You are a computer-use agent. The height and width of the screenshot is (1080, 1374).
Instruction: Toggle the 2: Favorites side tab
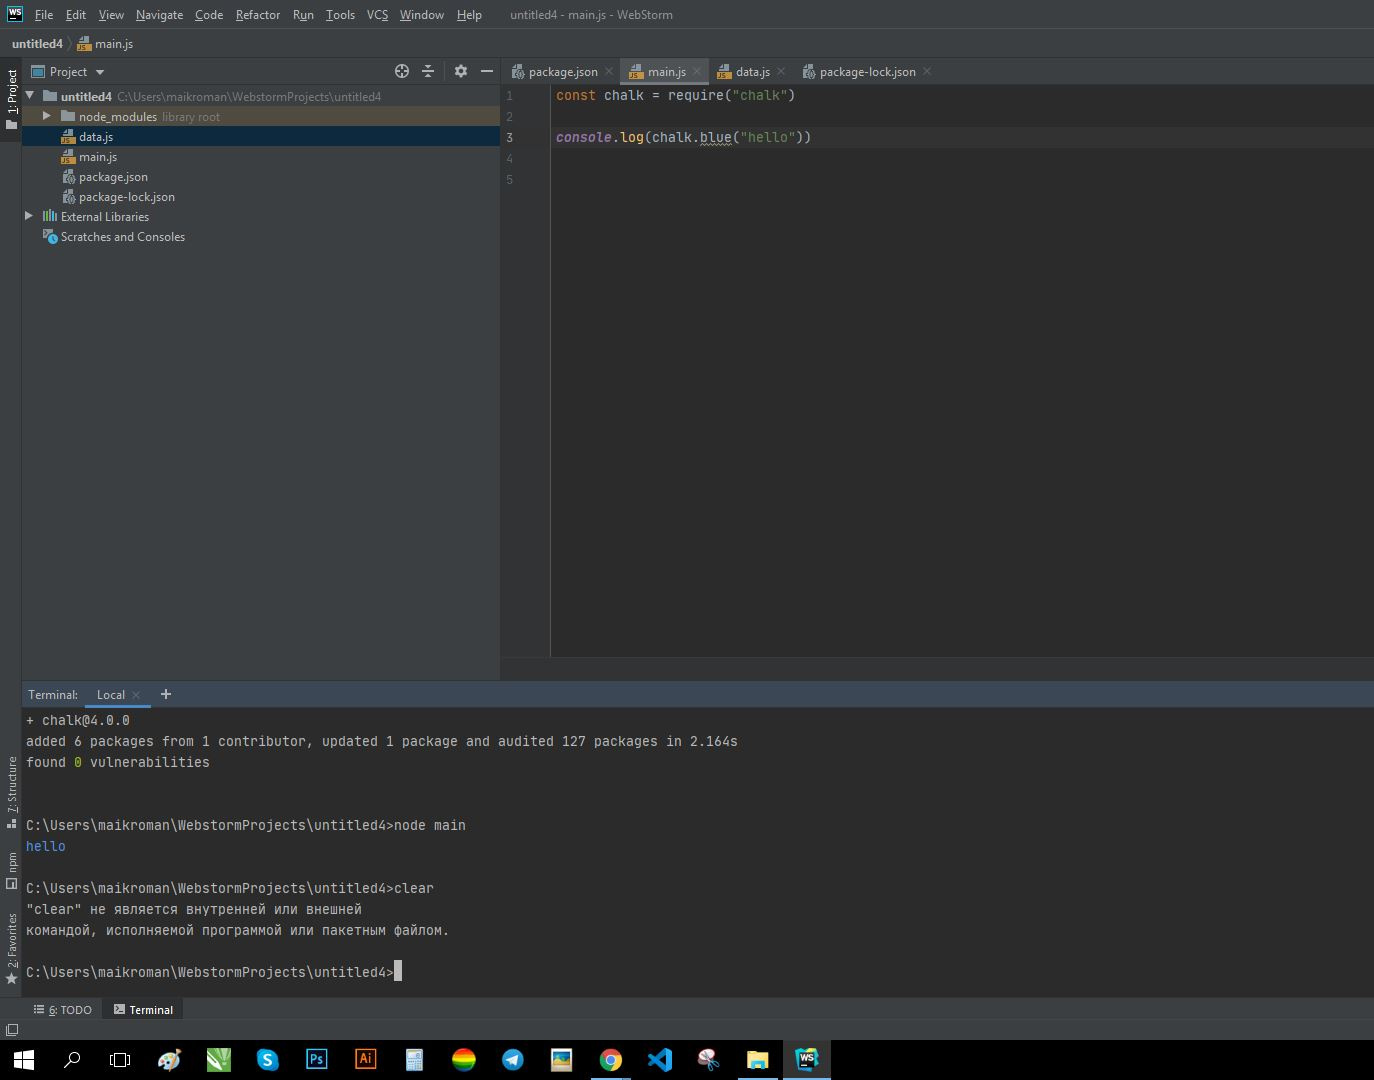click(x=11, y=948)
